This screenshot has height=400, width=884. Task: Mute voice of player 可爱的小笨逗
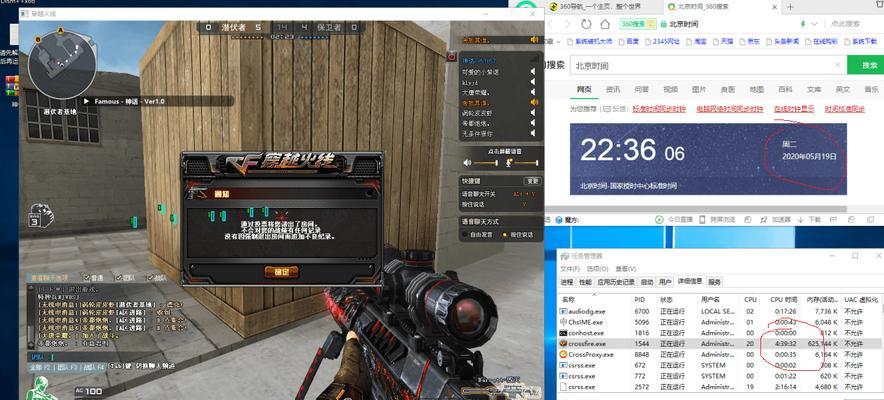(532, 72)
